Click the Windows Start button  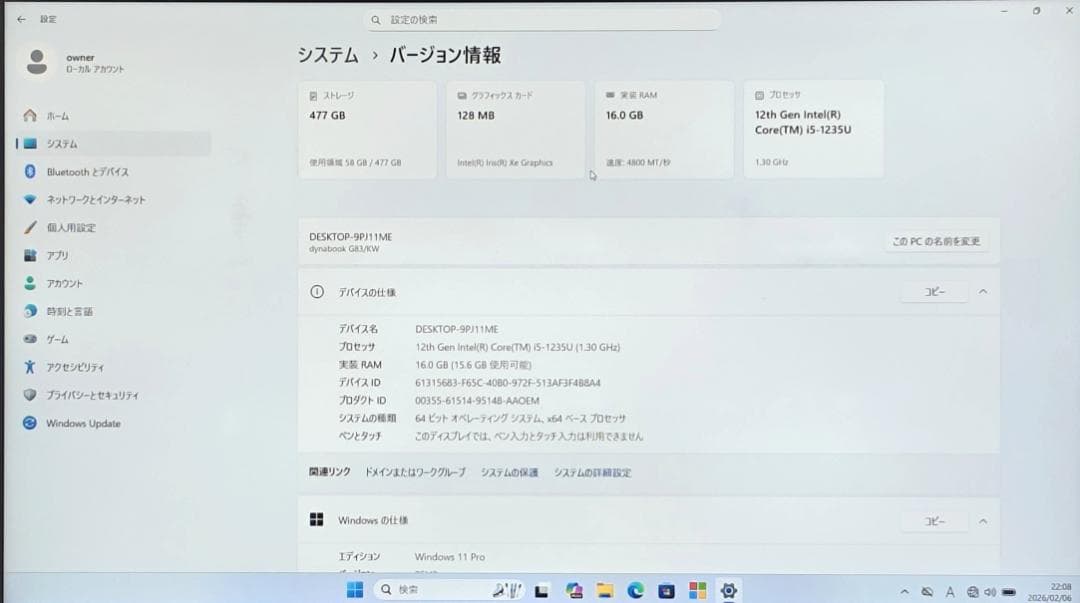click(x=354, y=589)
